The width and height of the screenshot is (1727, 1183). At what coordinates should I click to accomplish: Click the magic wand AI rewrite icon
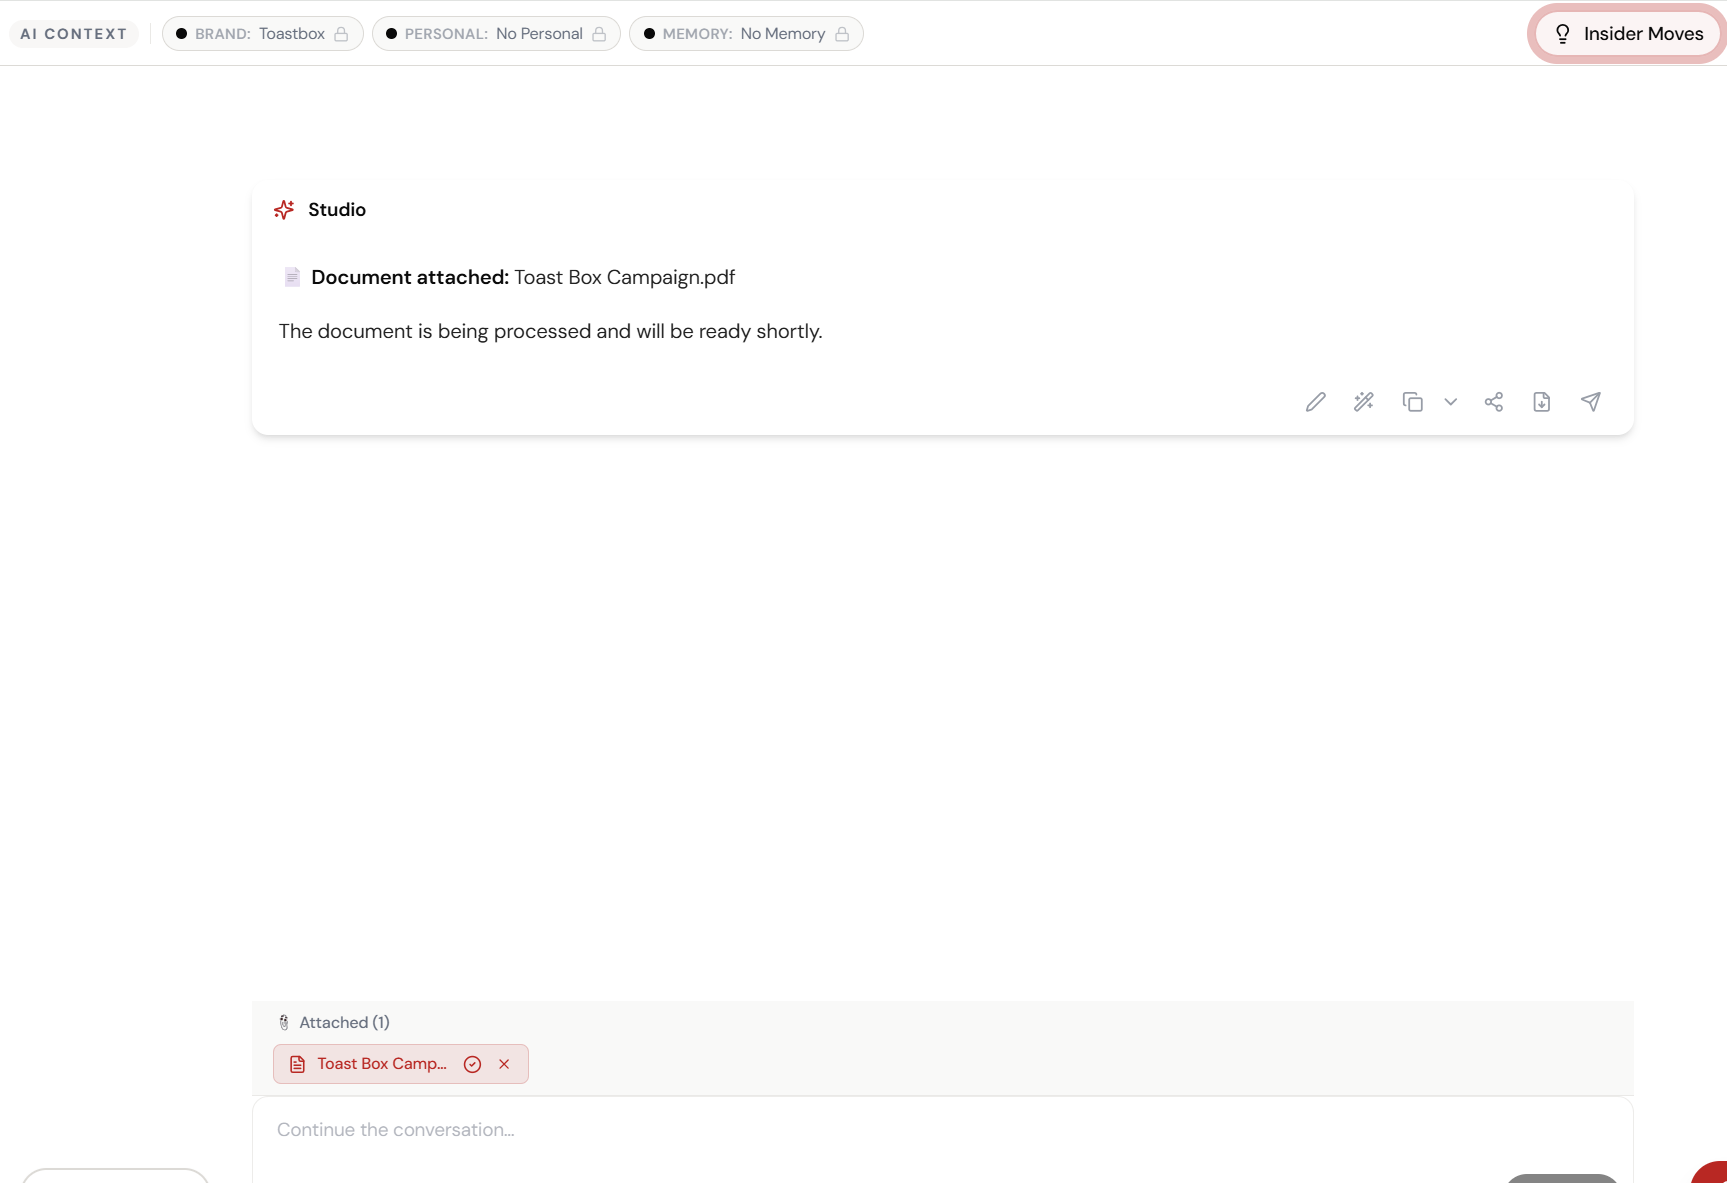(x=1364, y=401)
